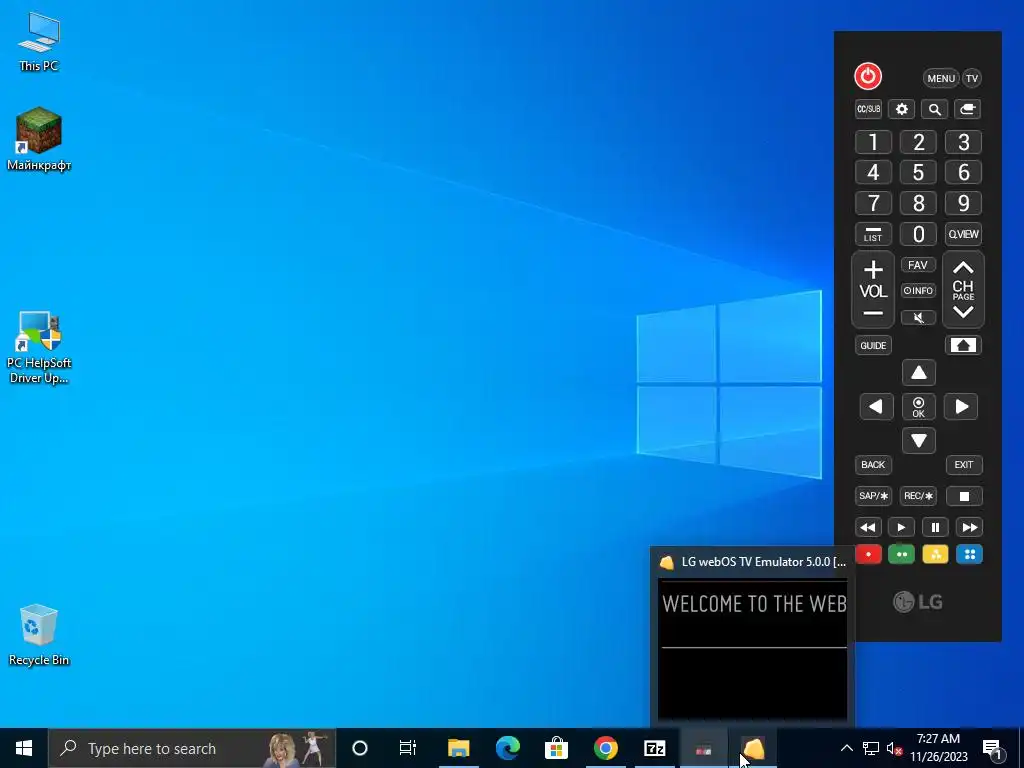The height and width of the screenshot is (768, 1024).
Task: Click number 0 on remote keypad
Action: [918, 234]
